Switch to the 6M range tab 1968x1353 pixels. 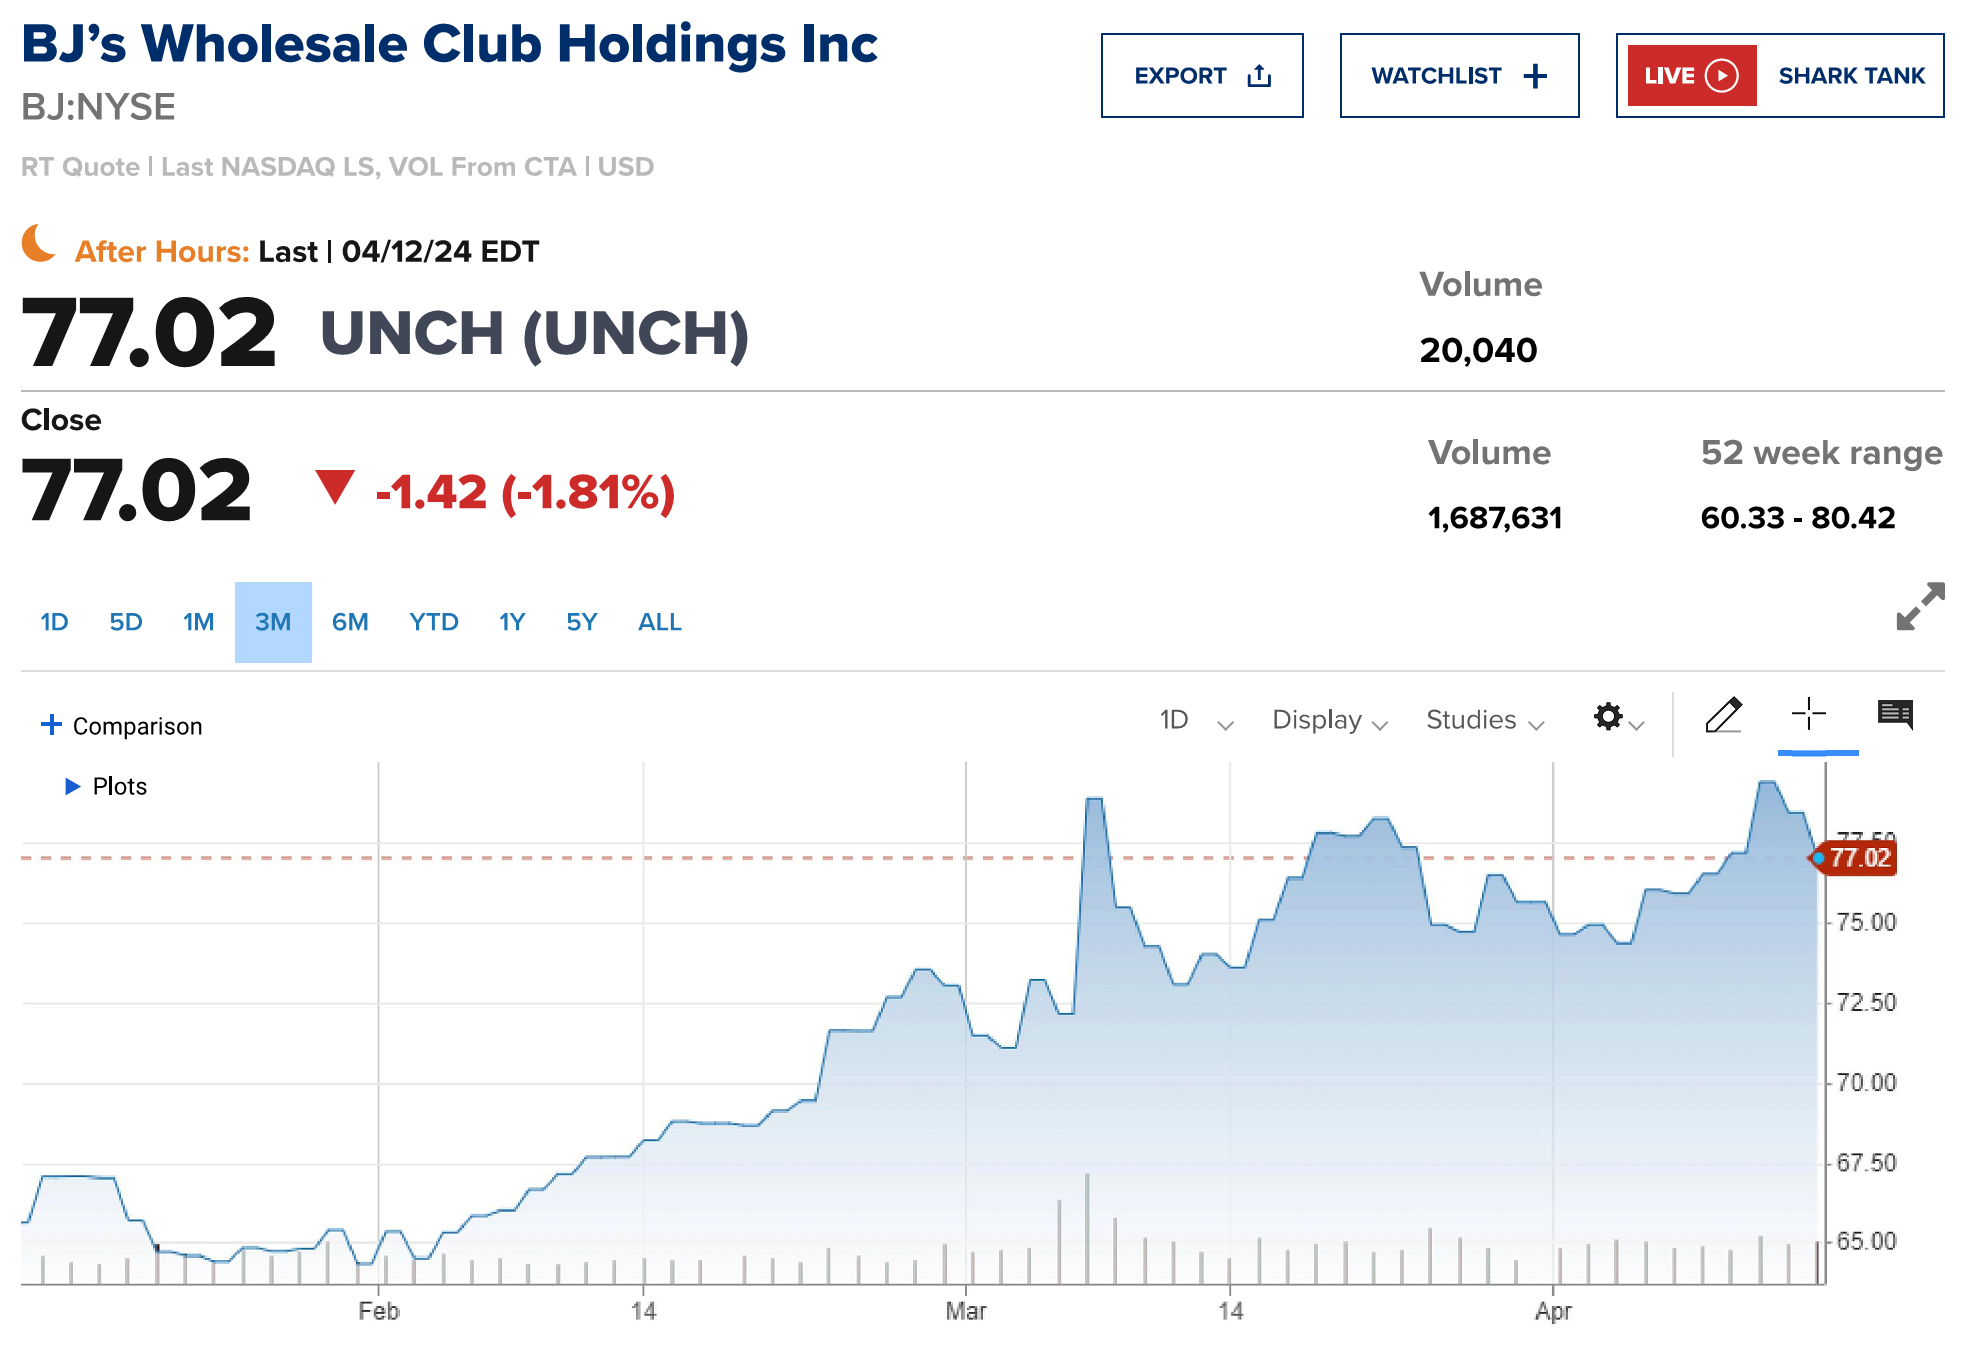pyautogui.click(x=350, y=622)
